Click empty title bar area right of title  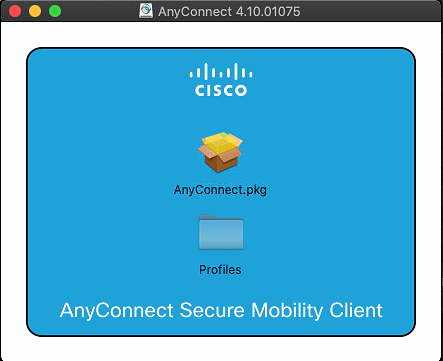click(x=370, y=11)
